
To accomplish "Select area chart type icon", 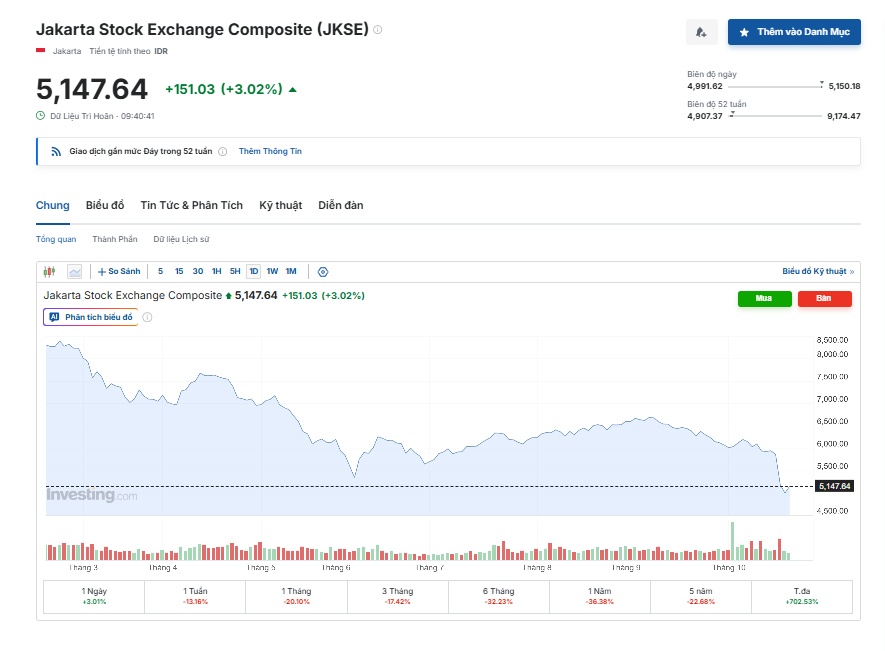I will pyautogui.click(x=75, y=272).
